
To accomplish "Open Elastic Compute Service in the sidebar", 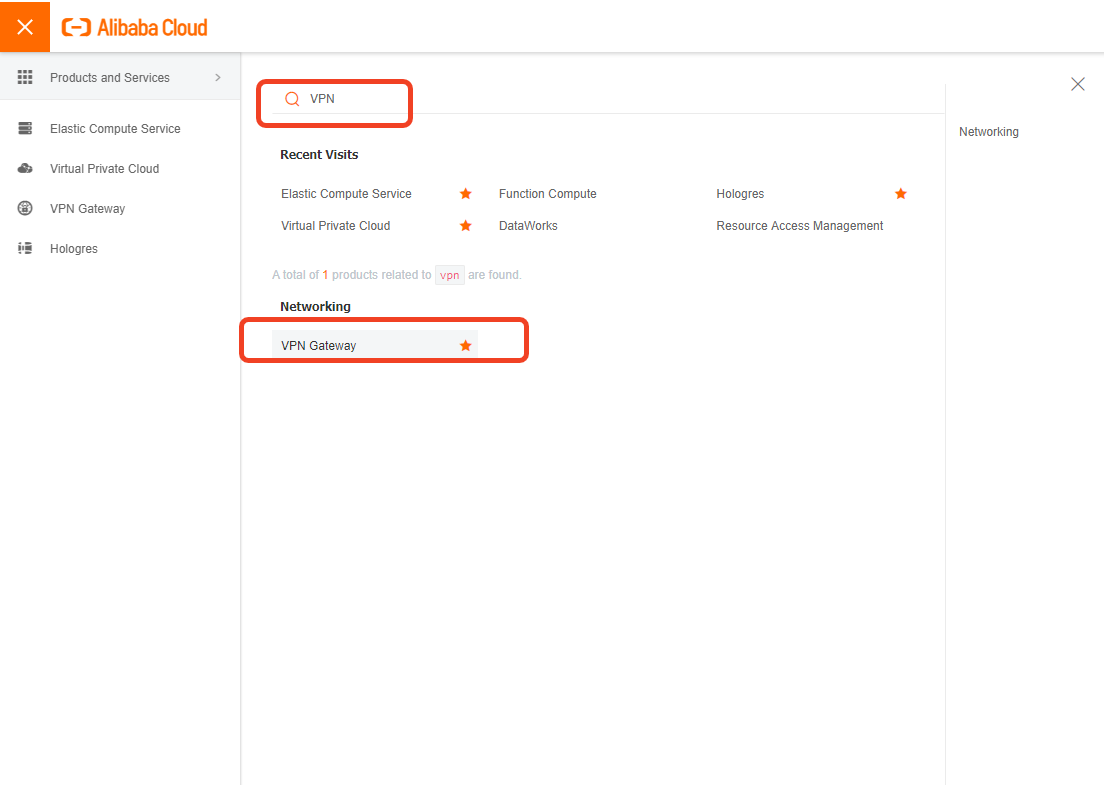I will [x=115, y=129].
